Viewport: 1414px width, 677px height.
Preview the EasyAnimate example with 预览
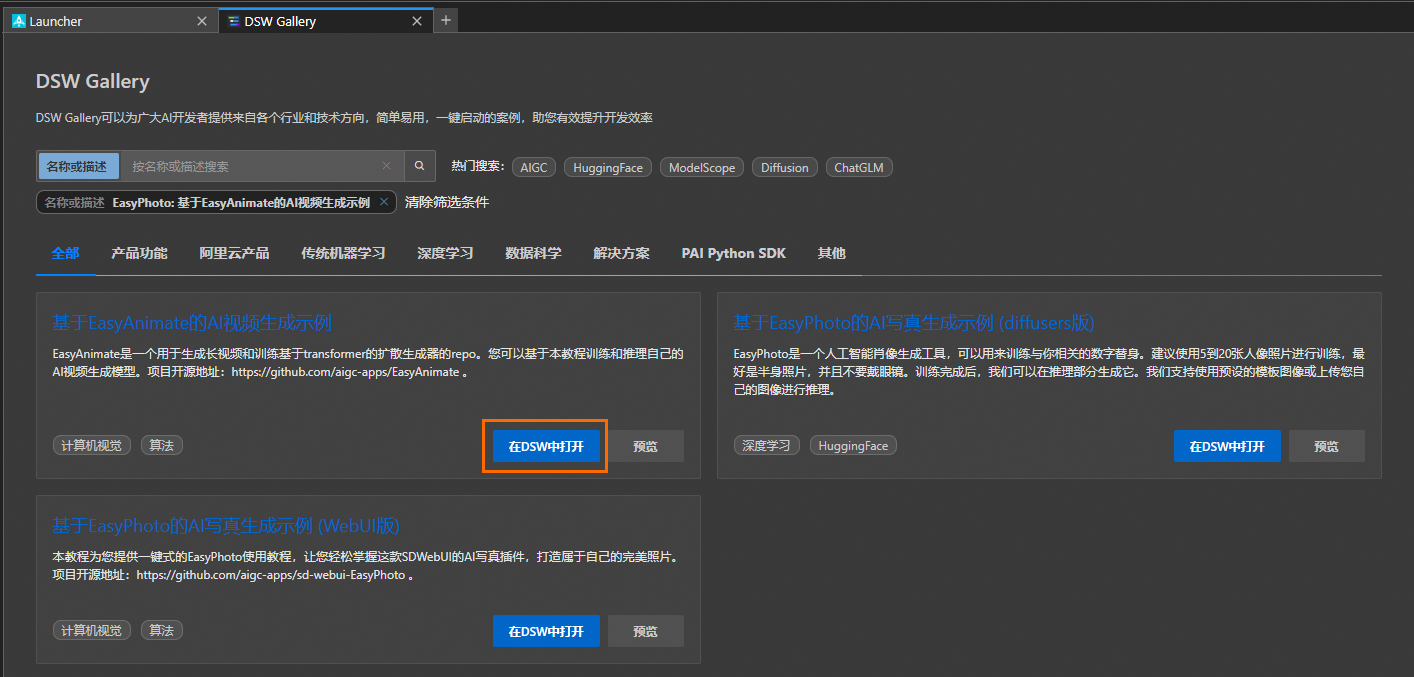coord(646,446)
